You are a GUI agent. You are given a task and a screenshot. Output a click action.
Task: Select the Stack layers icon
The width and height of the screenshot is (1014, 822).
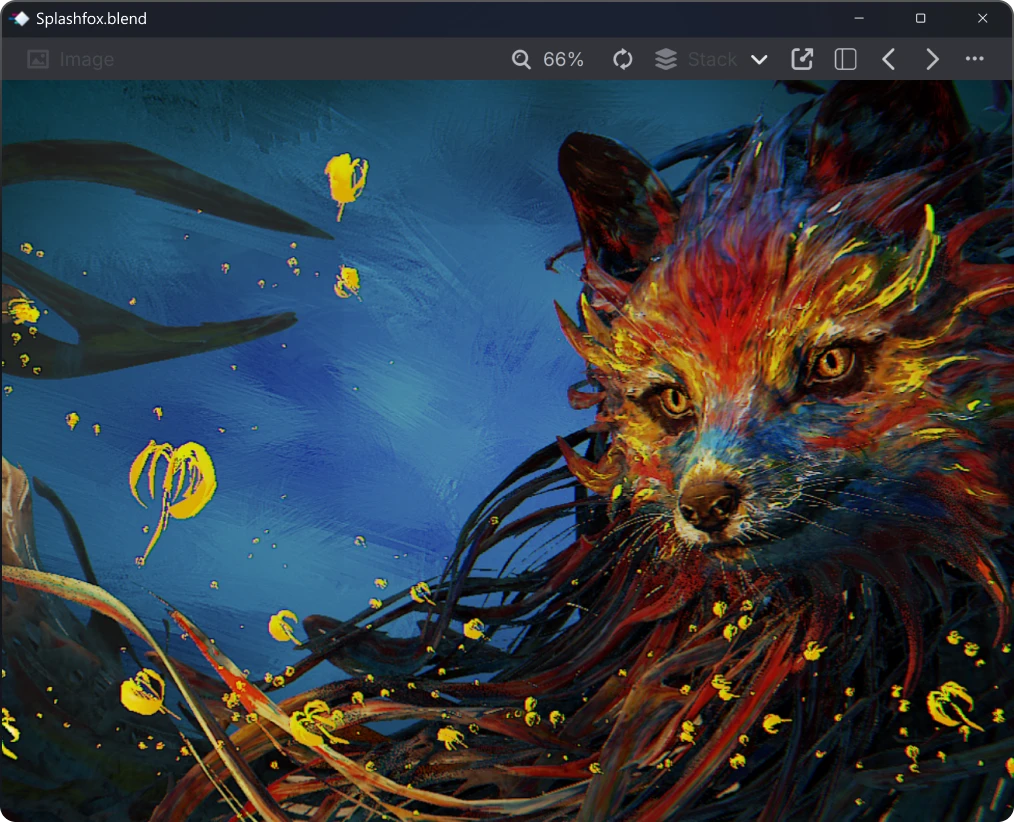point(666,59)
